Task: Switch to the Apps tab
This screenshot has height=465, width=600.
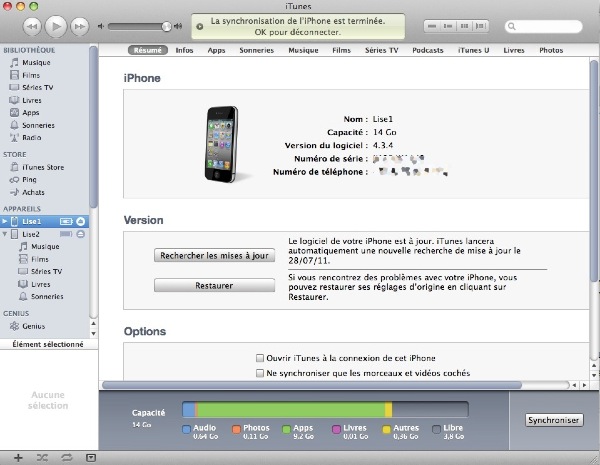Action: click(x=217, y=49)
